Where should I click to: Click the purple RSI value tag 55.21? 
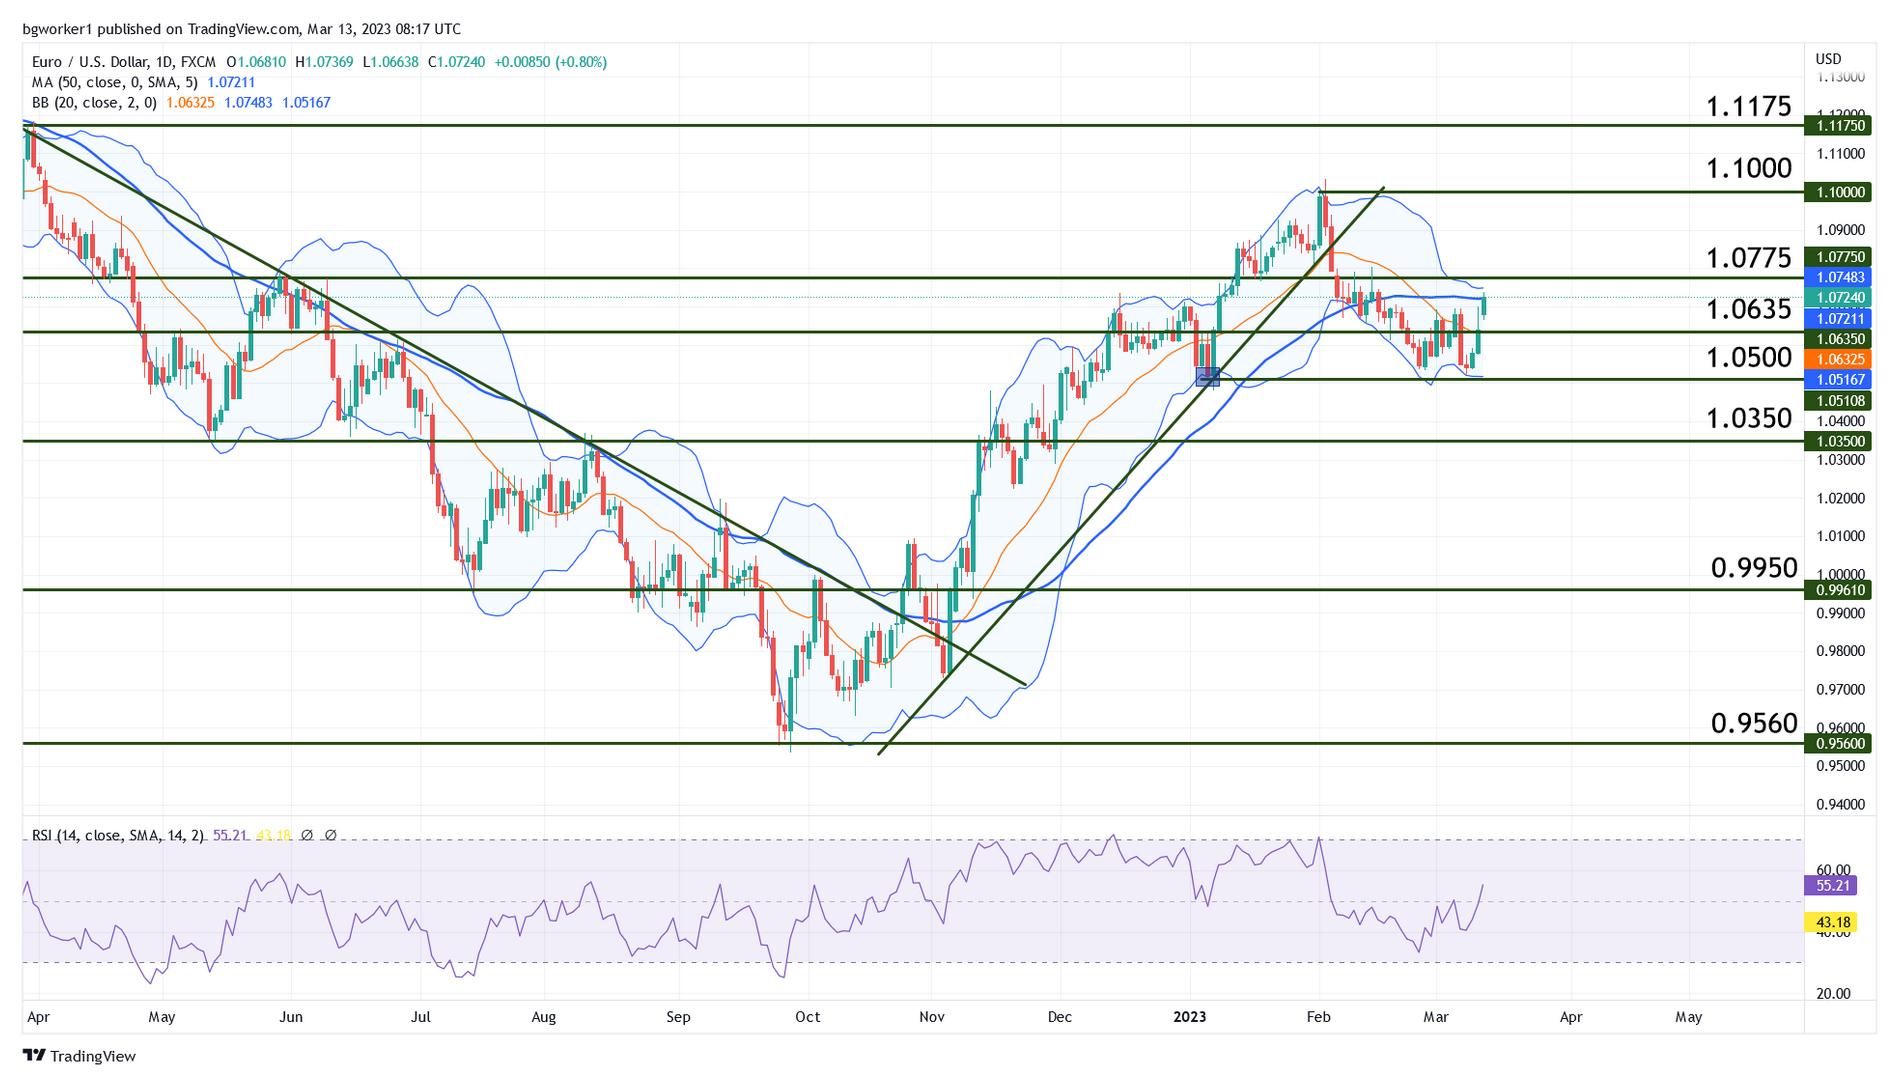(x=1830, y=885)
